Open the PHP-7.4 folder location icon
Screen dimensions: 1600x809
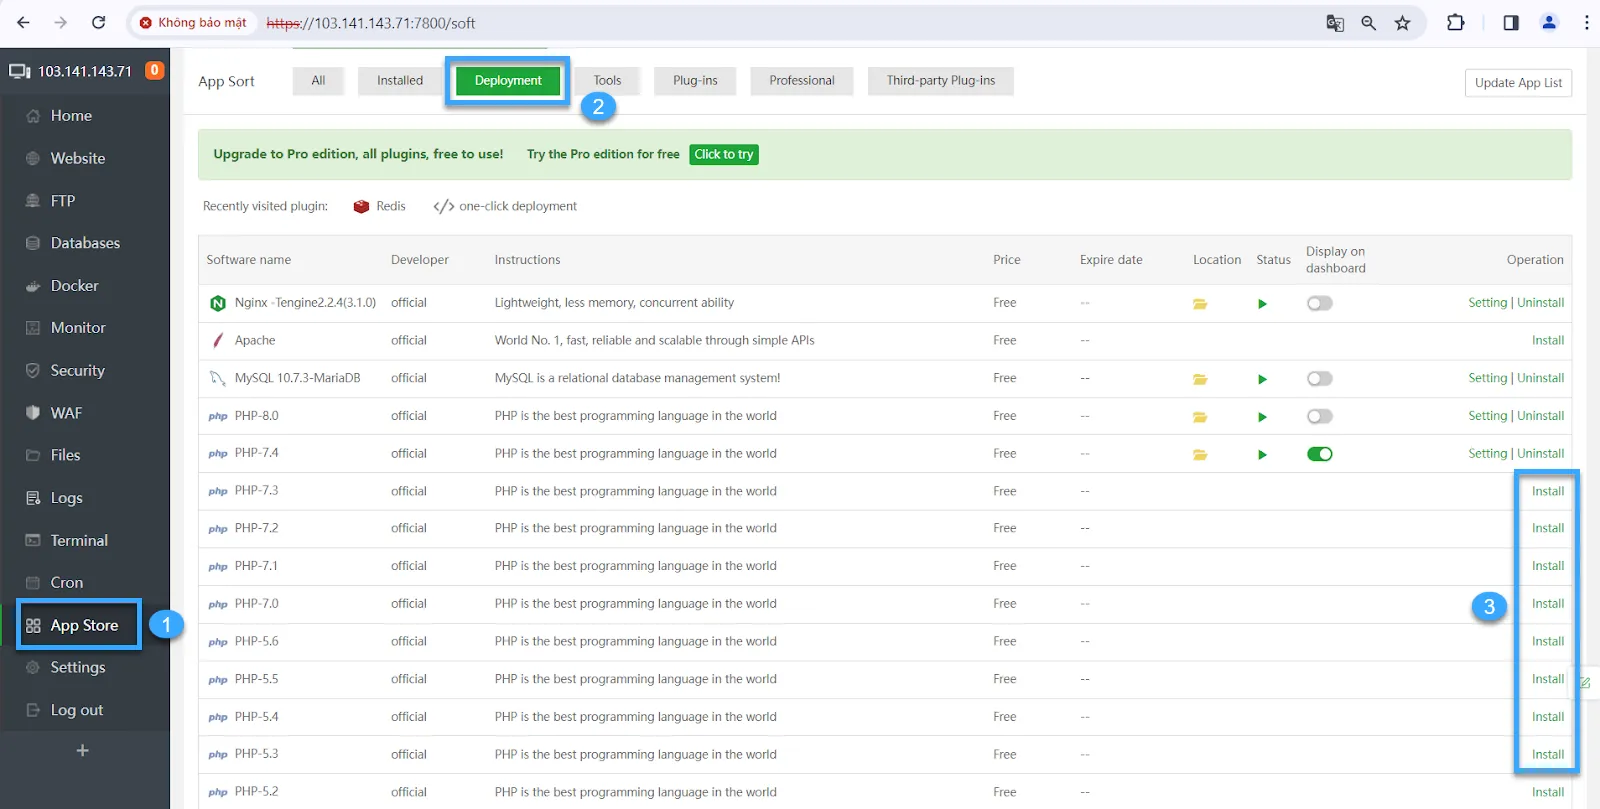point(1200,454)
